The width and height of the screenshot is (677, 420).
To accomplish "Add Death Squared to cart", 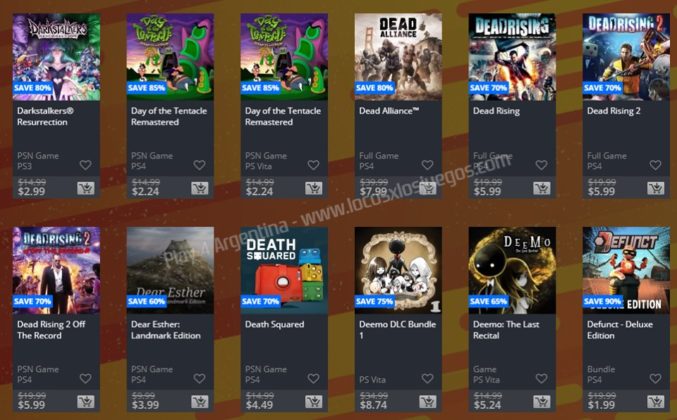I will tap(313, 402).
